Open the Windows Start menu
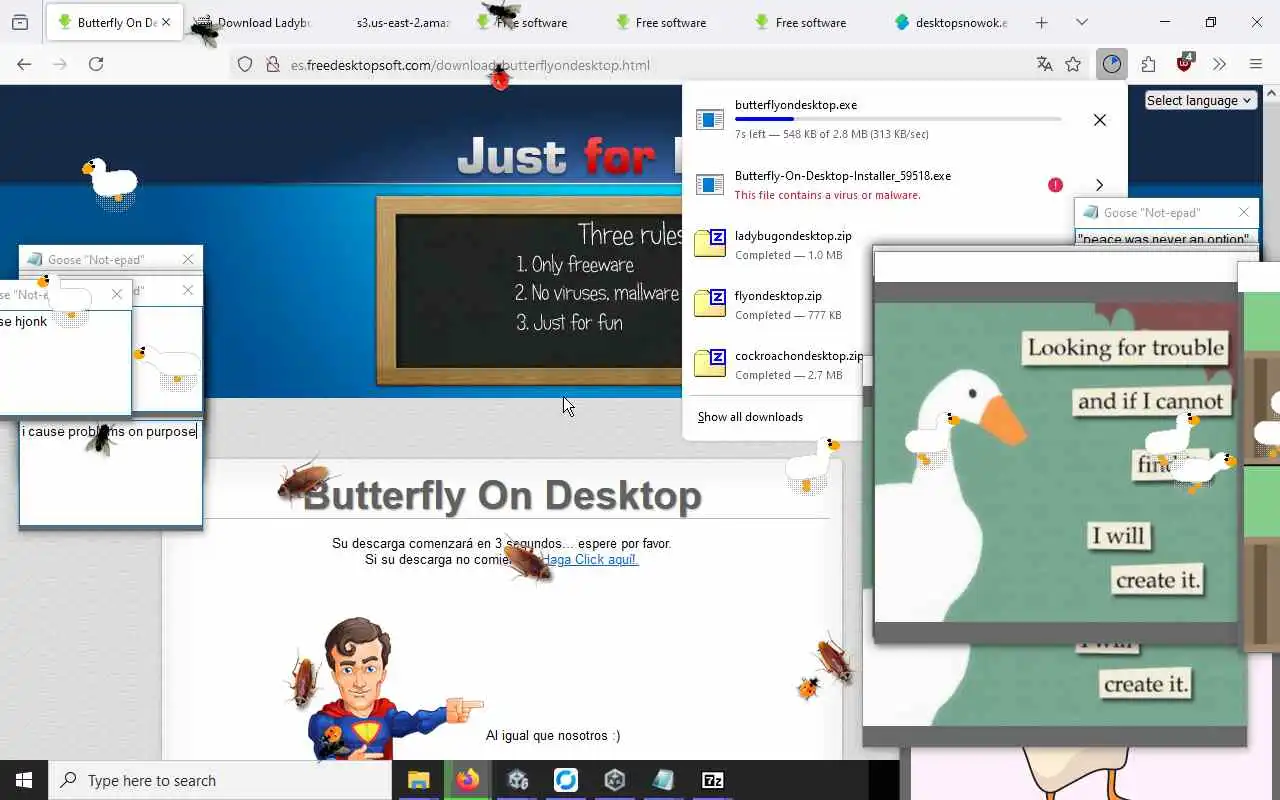Viewport: 1280px width, 800px height. click(x=24, y=780)
